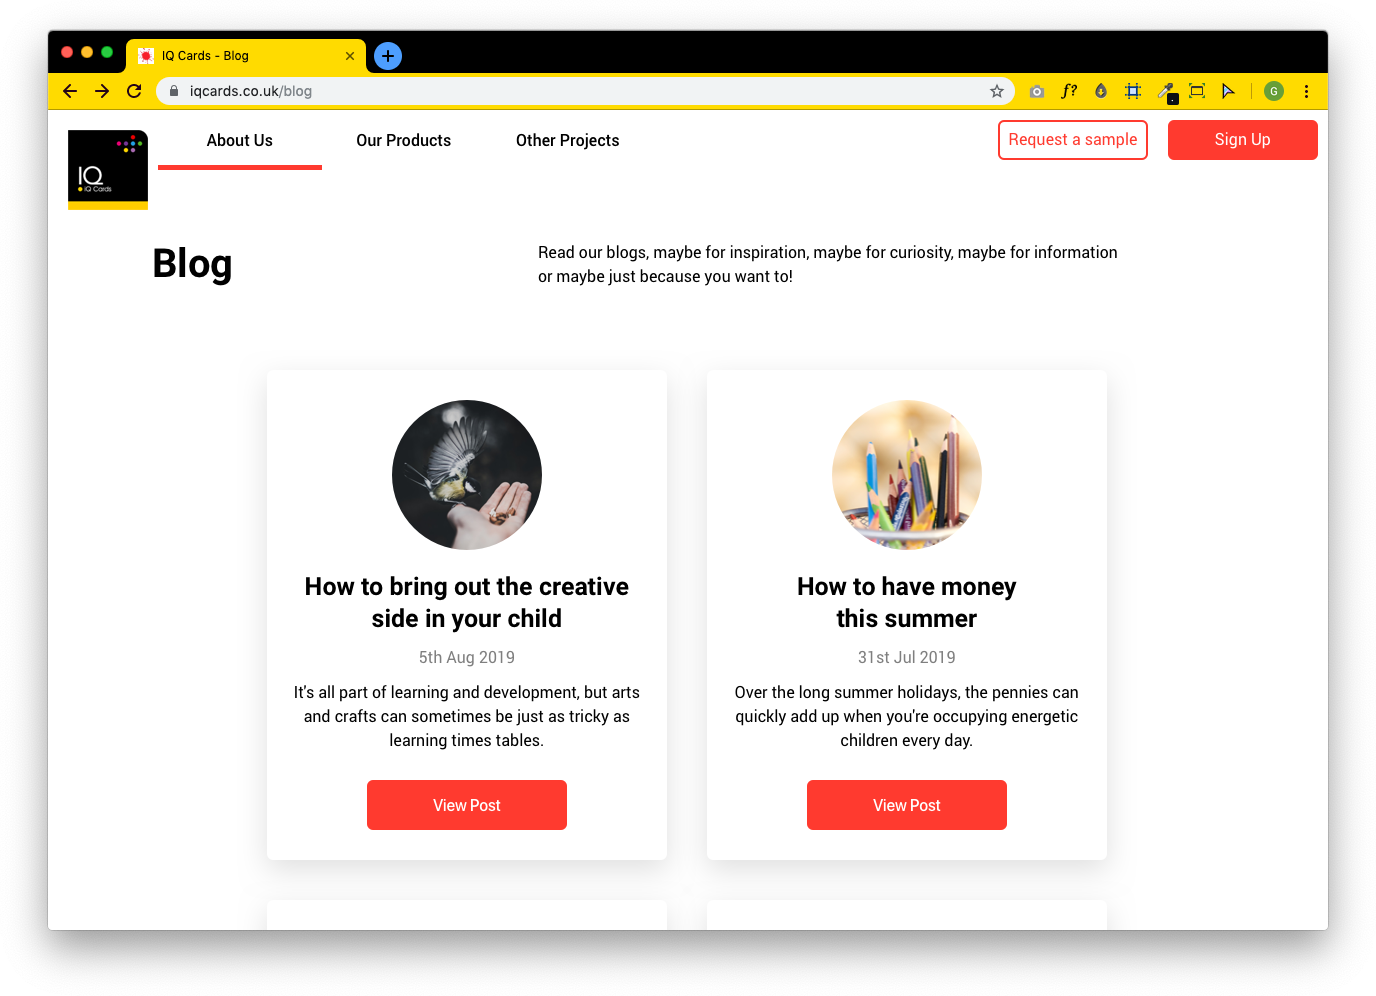The height and width of the screenshot is (996, 1376).
Task: Click the colored pencils post thumbnail
Action: tap(907, 475)
